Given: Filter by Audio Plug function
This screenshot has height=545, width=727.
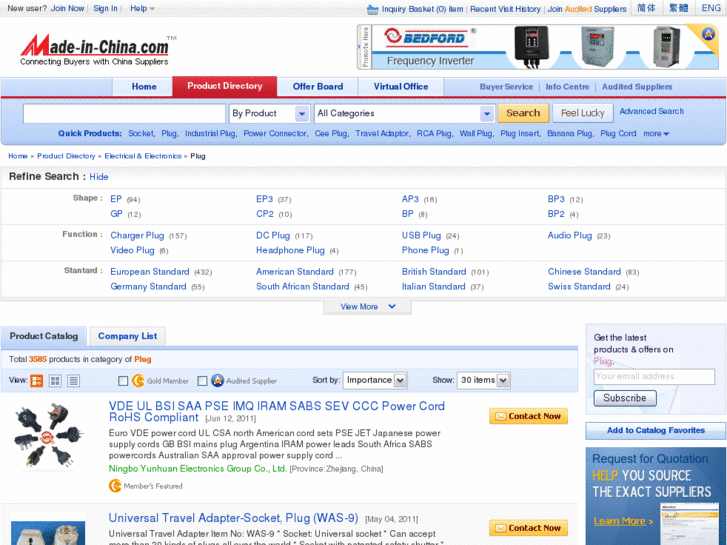Looking at the screenshot, I should 570,236.
